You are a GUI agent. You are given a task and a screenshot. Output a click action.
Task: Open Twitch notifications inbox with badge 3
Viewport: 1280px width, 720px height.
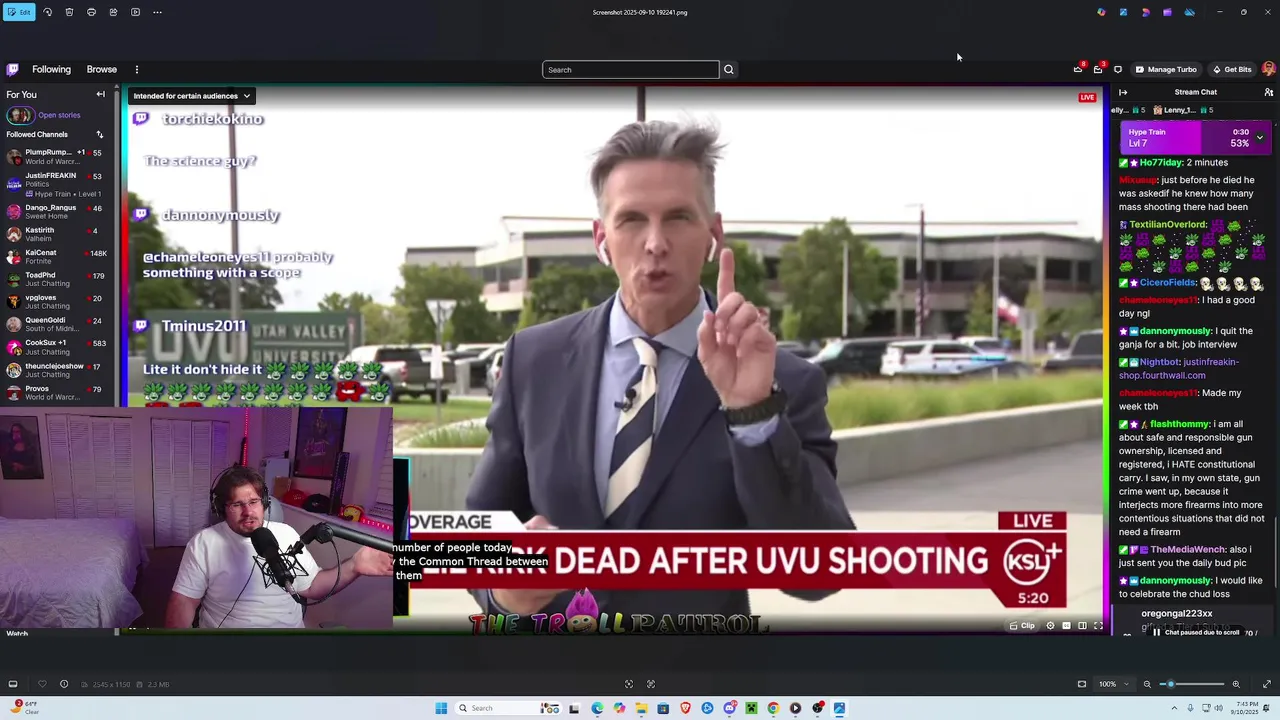1098,69
